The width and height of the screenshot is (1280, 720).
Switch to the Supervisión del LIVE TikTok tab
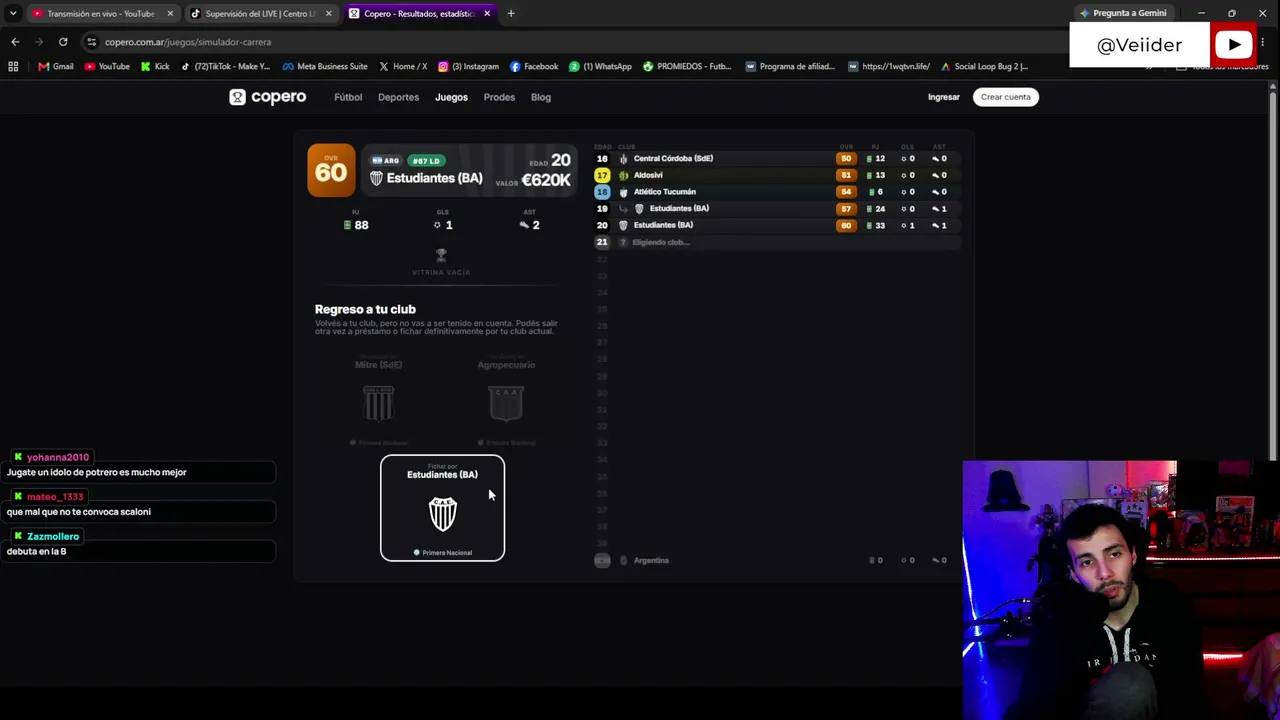click(x=260, y=13)
